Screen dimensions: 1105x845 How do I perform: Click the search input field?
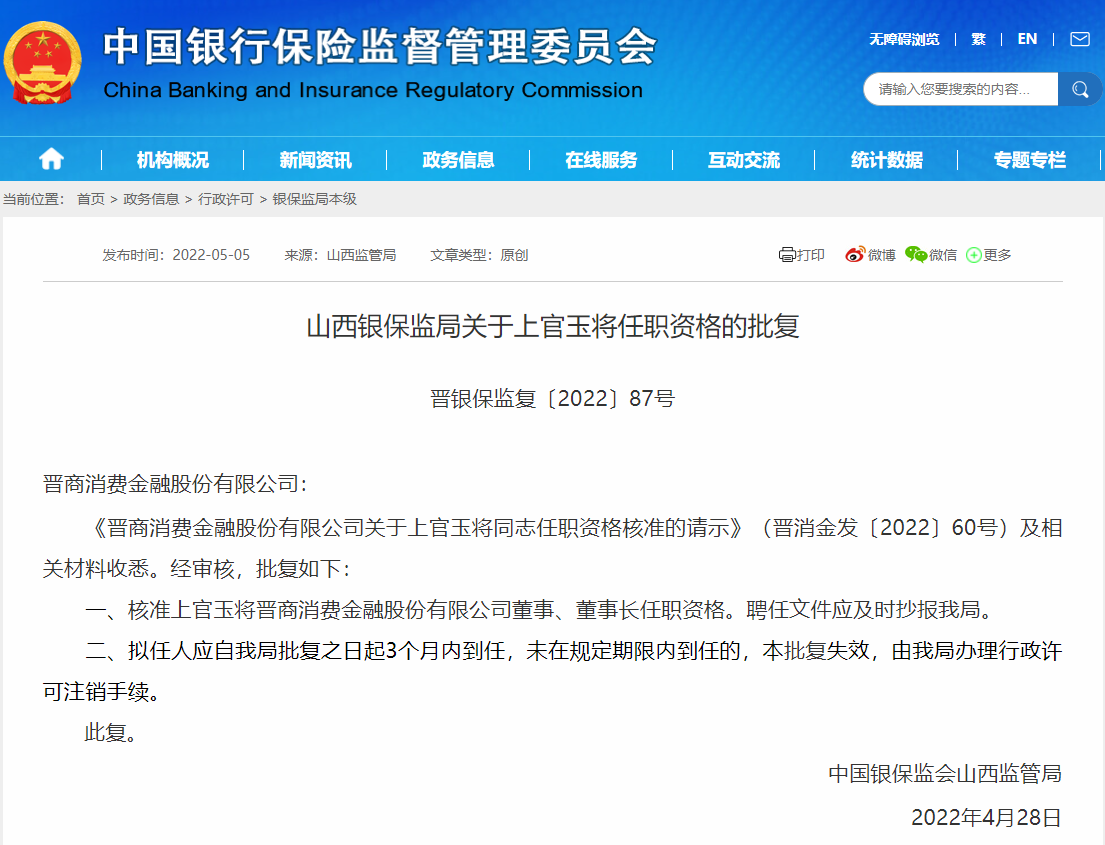(955, 89)
